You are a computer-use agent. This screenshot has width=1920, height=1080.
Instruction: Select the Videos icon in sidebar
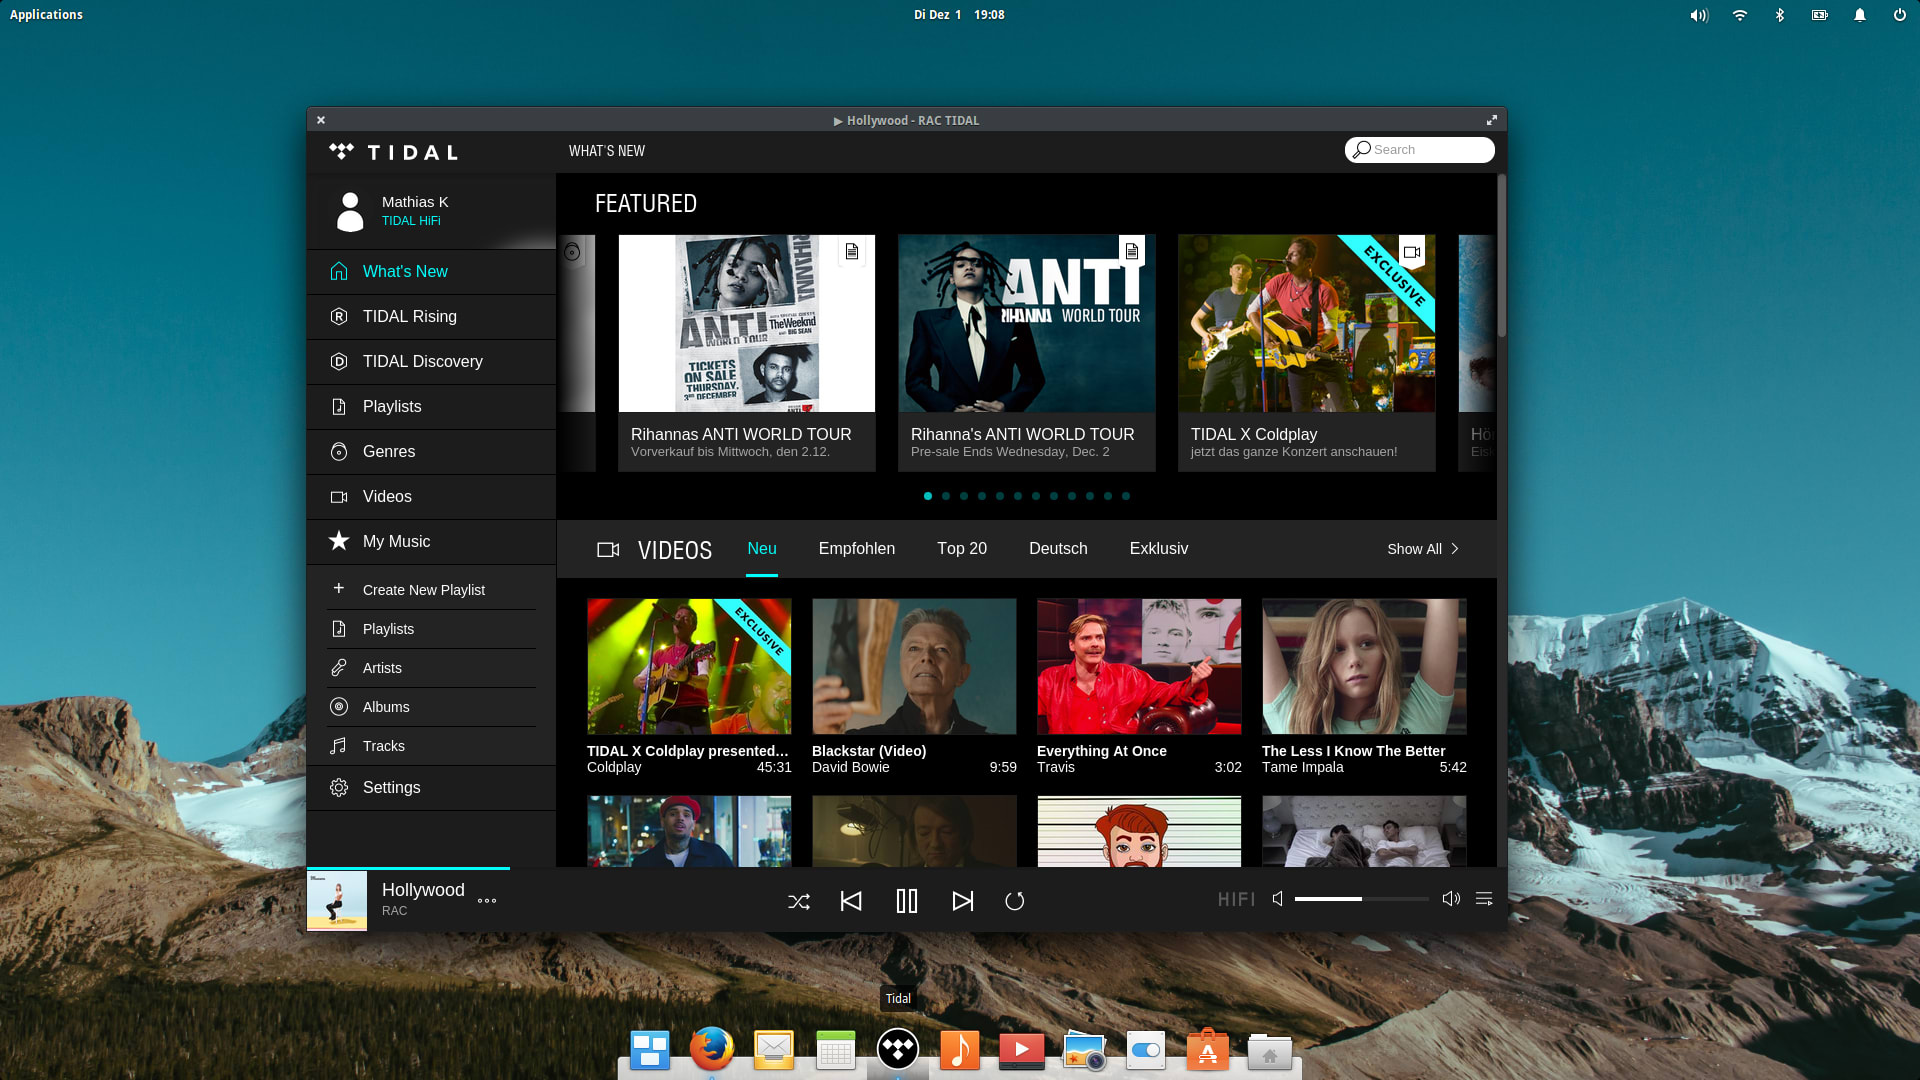339,496
